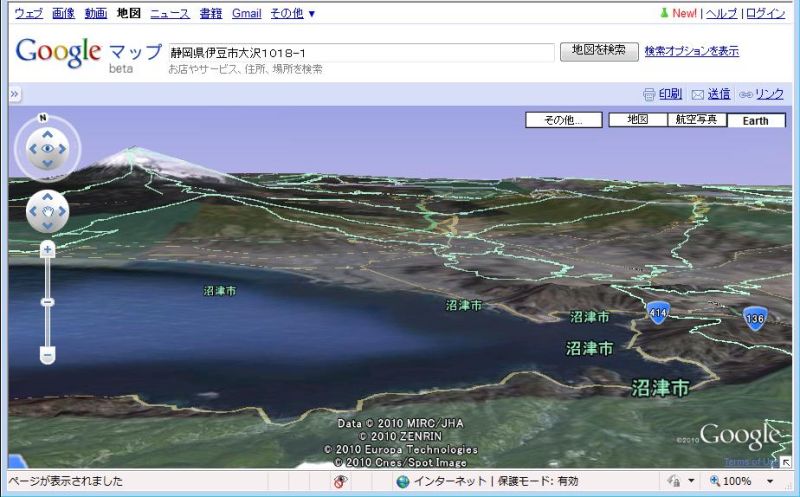Tilt the view down with the look joystick
Viewport: 800px width, 497px height.
(x=47, y=163)
